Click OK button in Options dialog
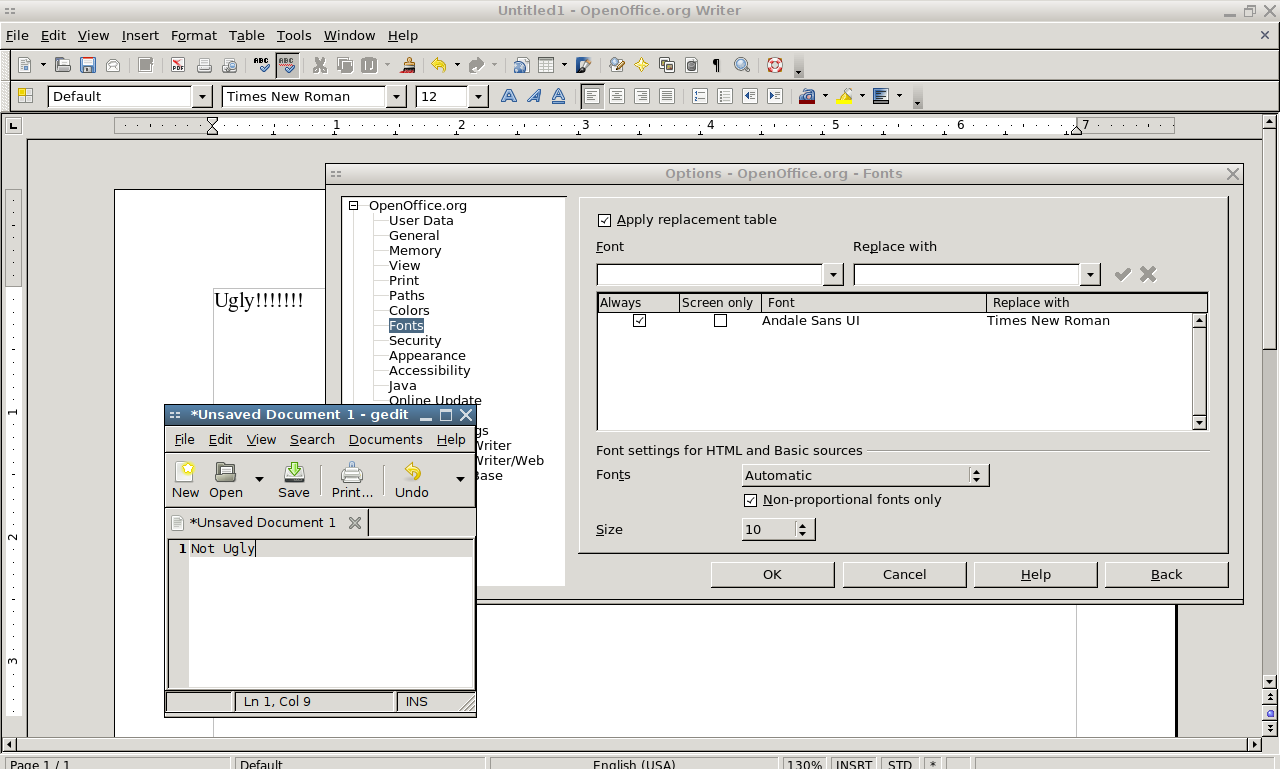1280x769 pixels. tap(772, 574)
